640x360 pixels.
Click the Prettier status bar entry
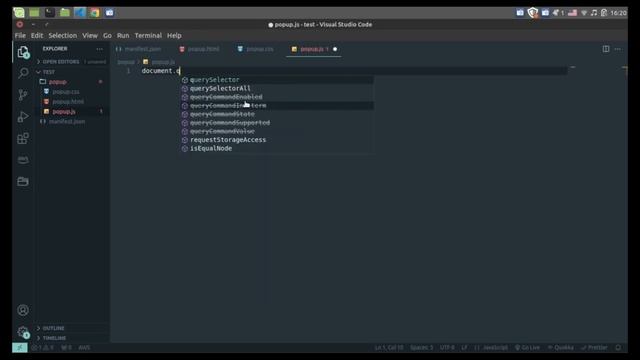coord(594,348)
